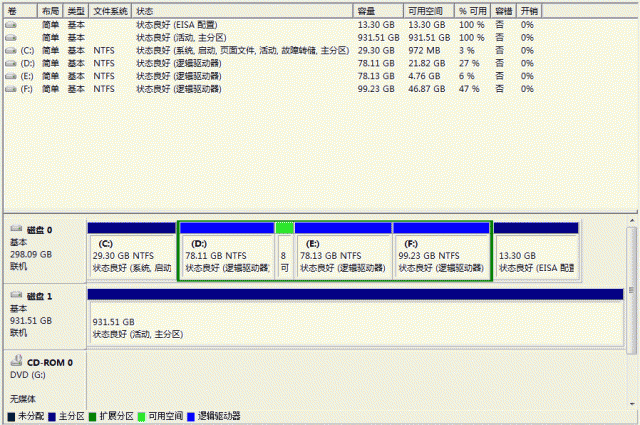Click the 99.23 GB capacity cell
This screenshot has height=425, width=640.
point(376,89)
